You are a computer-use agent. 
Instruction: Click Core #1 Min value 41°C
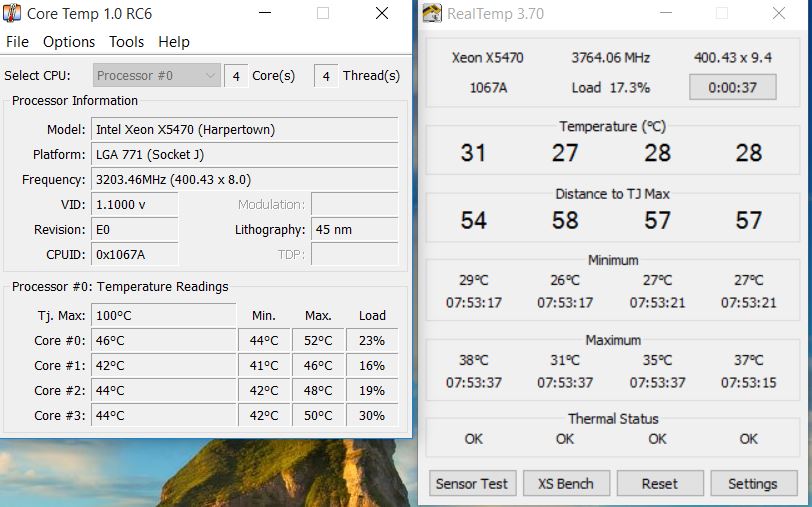(x=264, y=366)
